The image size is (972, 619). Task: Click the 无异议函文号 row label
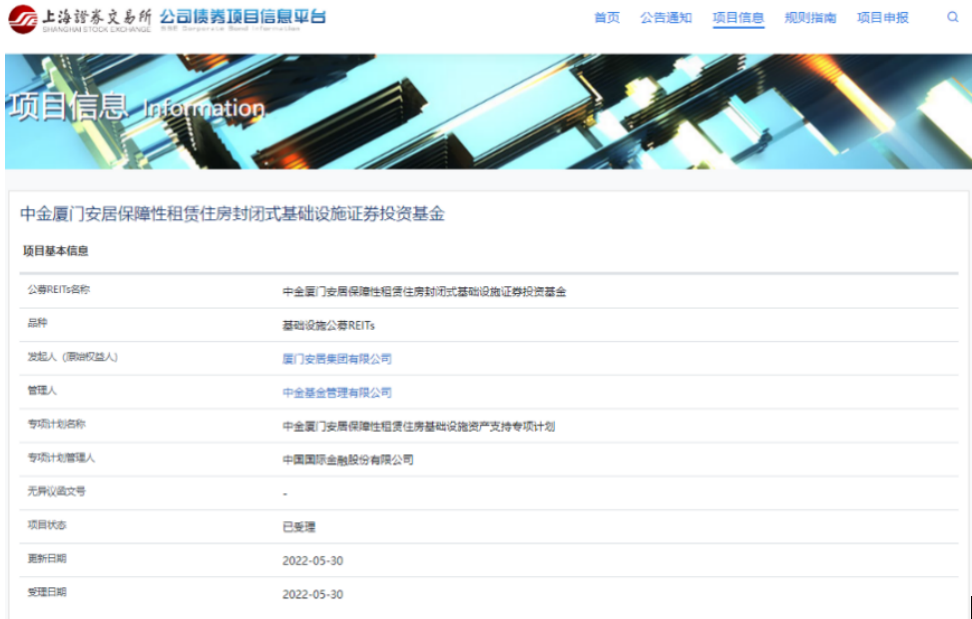pyautogui.click(x=56, y=491)
